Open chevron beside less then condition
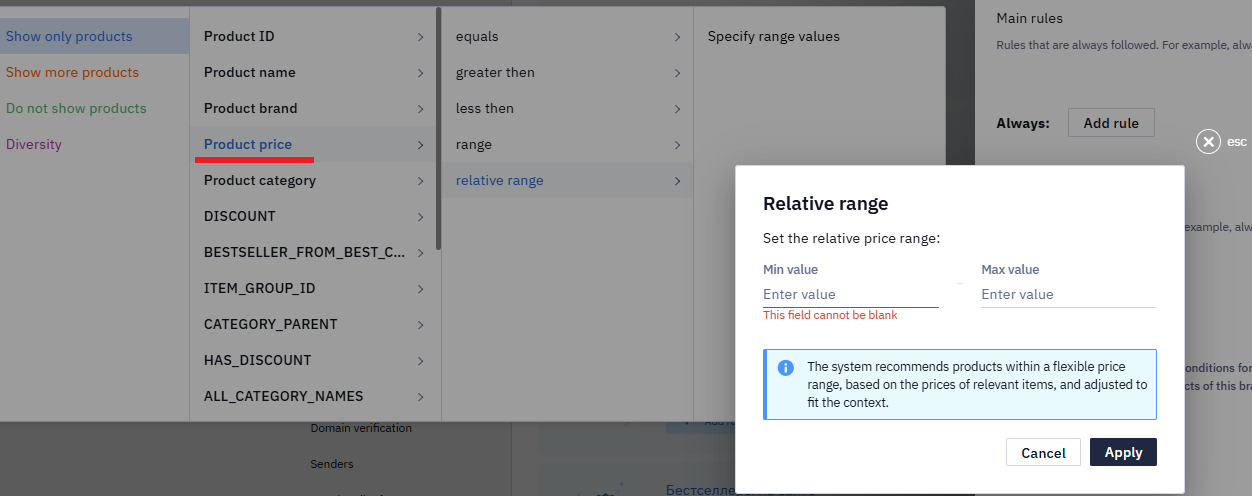Image resolution: width=1252 pixels, height=496 pixels. 677,109
